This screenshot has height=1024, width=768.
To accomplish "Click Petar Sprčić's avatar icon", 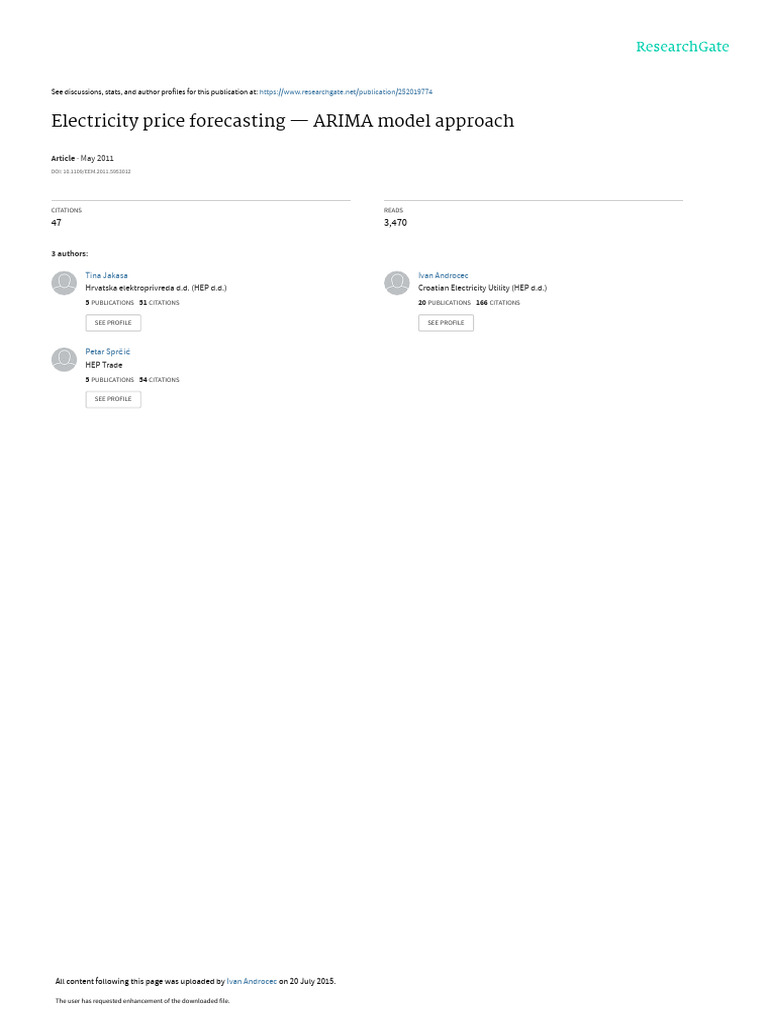I will click(x=64, y=359).
